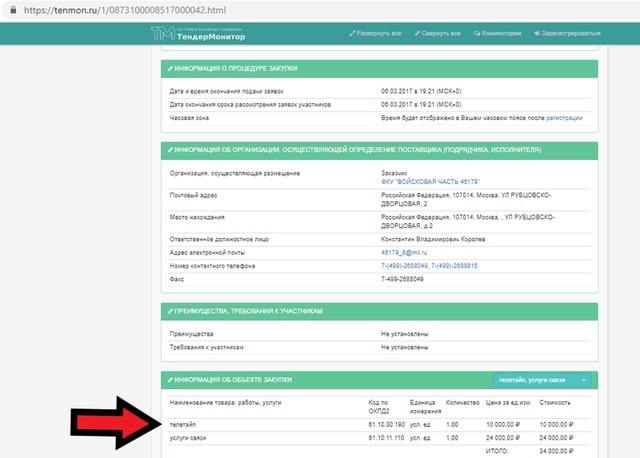The image size is (640, 458).
Task: Click the телетайп row in the items table
Action: pyautogui.click(x=380, y=425)
